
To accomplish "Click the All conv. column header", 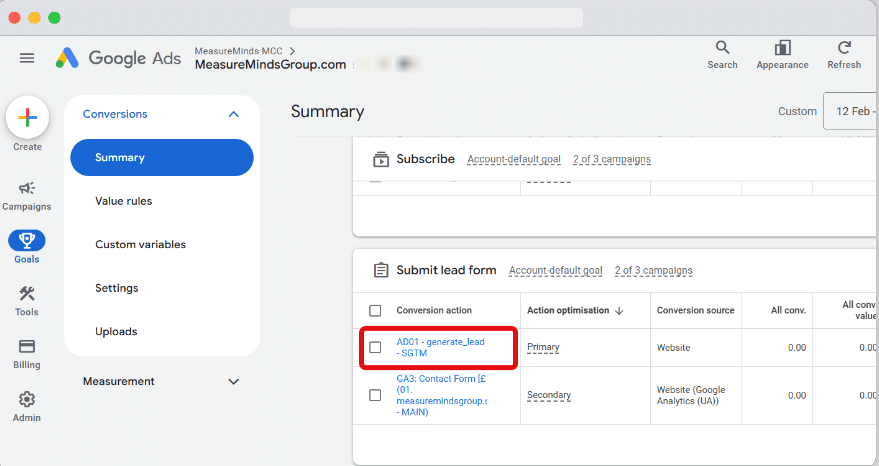I will coord(788,311).
